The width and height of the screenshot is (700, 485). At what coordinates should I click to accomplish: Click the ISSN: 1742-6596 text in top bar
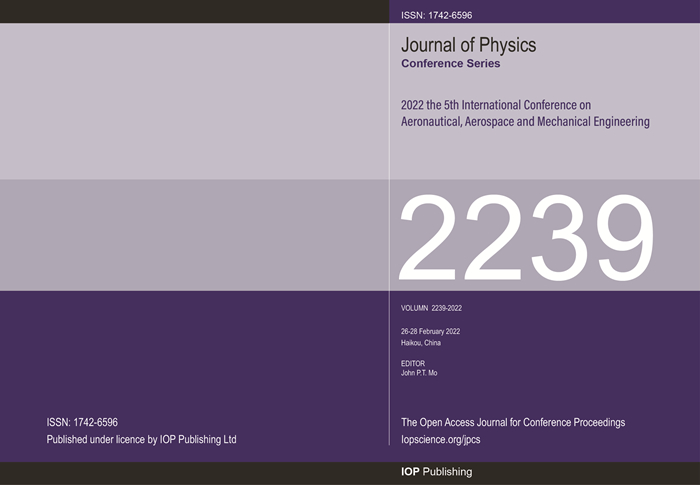(x=436, y=15)
